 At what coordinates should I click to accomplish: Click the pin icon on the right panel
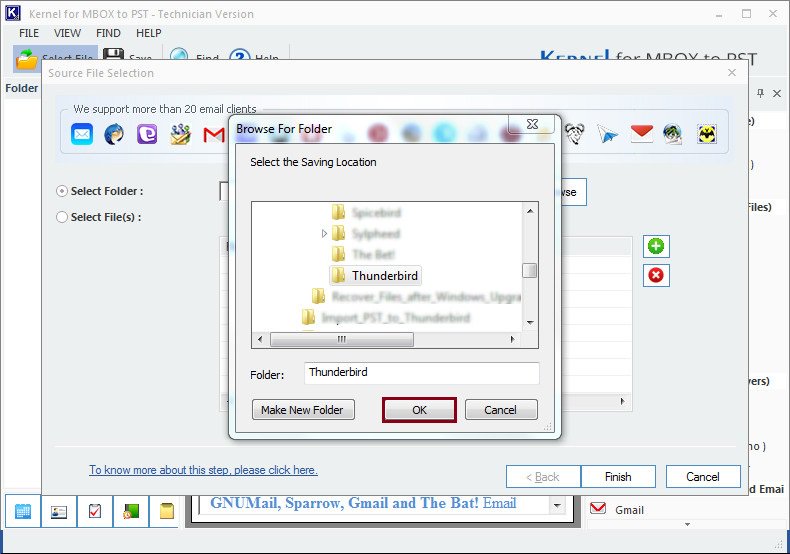click(760, 93)
